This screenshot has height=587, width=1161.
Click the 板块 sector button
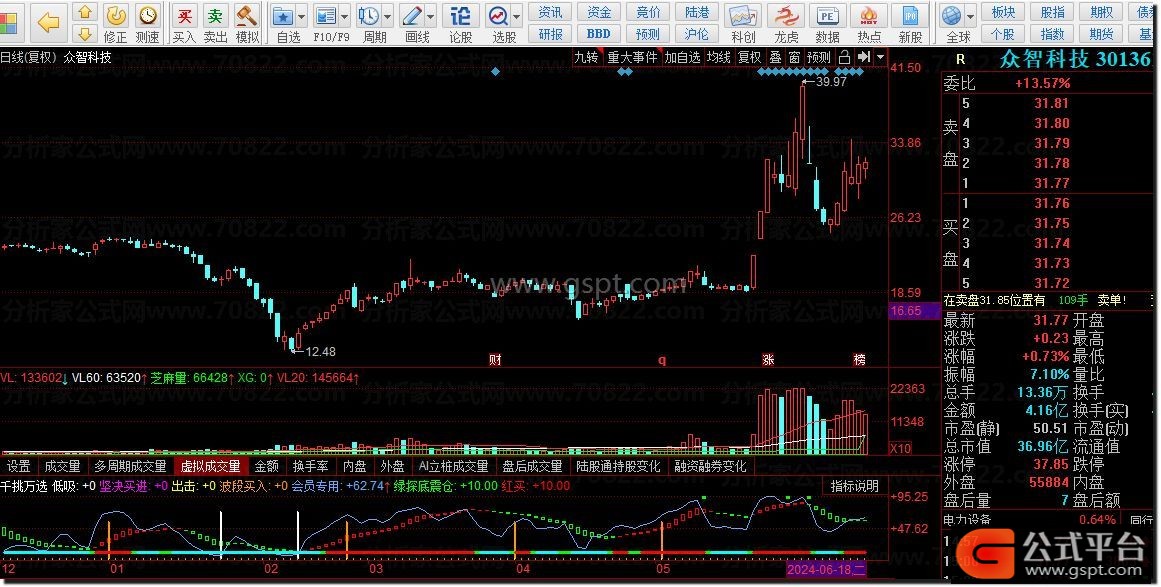pyautogui.click(x=1003, y=12)
